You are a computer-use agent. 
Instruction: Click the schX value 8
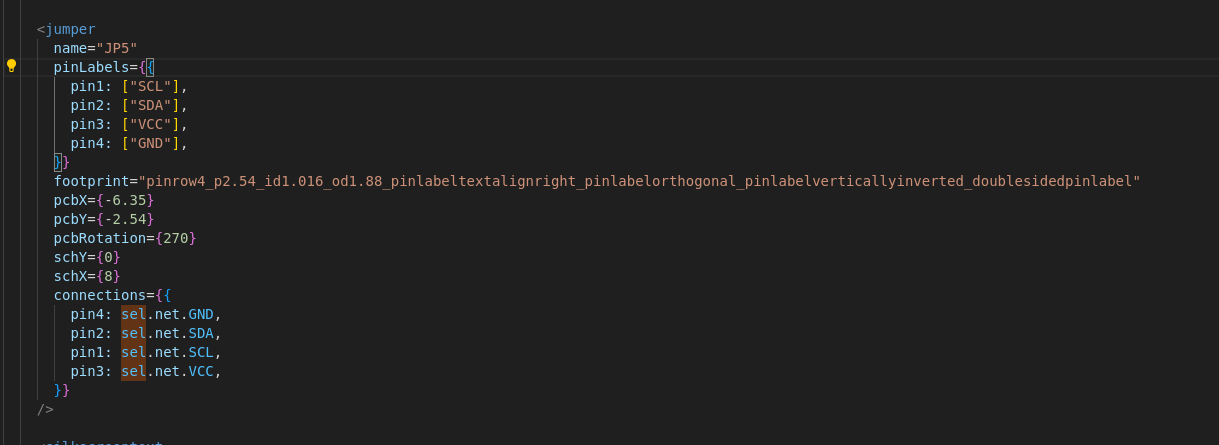[x=110, y=276]
